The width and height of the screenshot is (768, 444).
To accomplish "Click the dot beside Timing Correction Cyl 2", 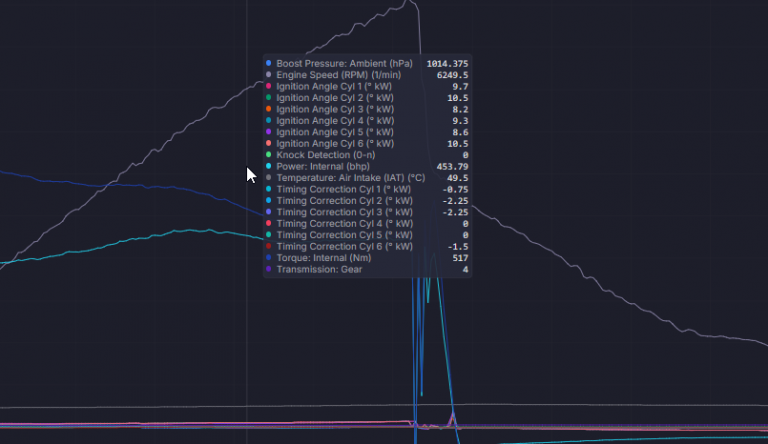I will click(x=268, y=200).
